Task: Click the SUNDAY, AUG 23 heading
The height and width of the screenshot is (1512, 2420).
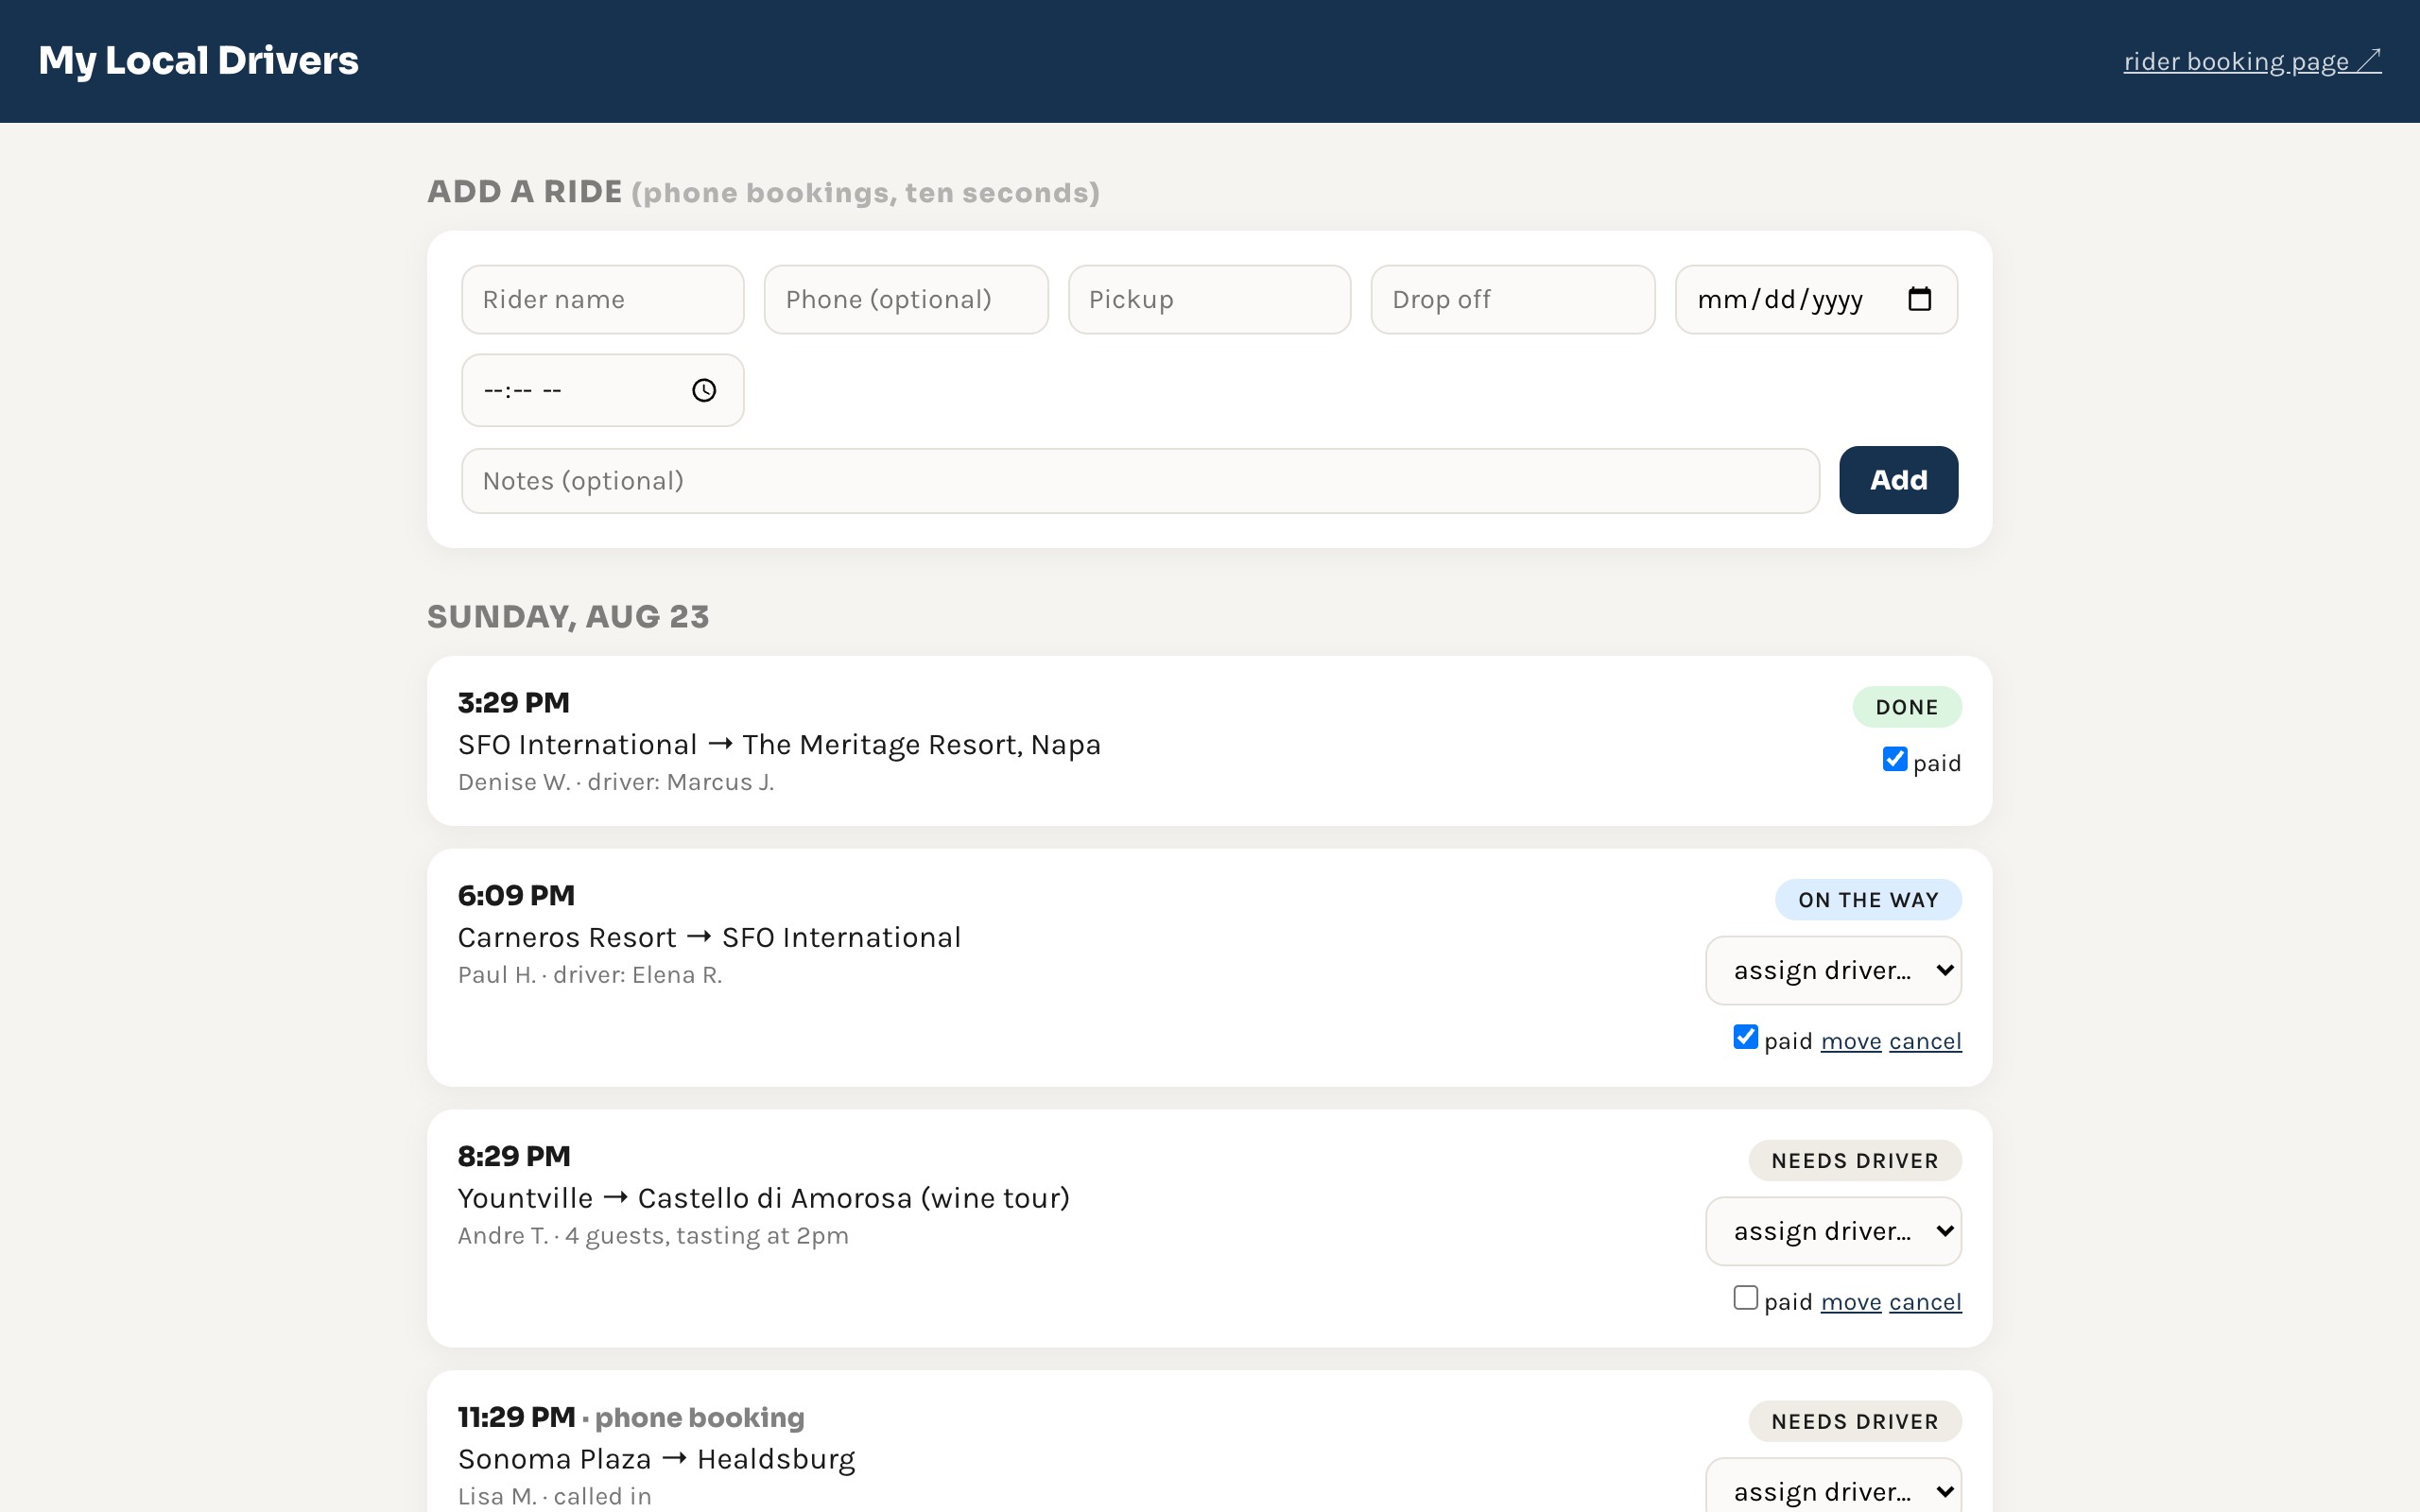Action: tap(568, 617)
